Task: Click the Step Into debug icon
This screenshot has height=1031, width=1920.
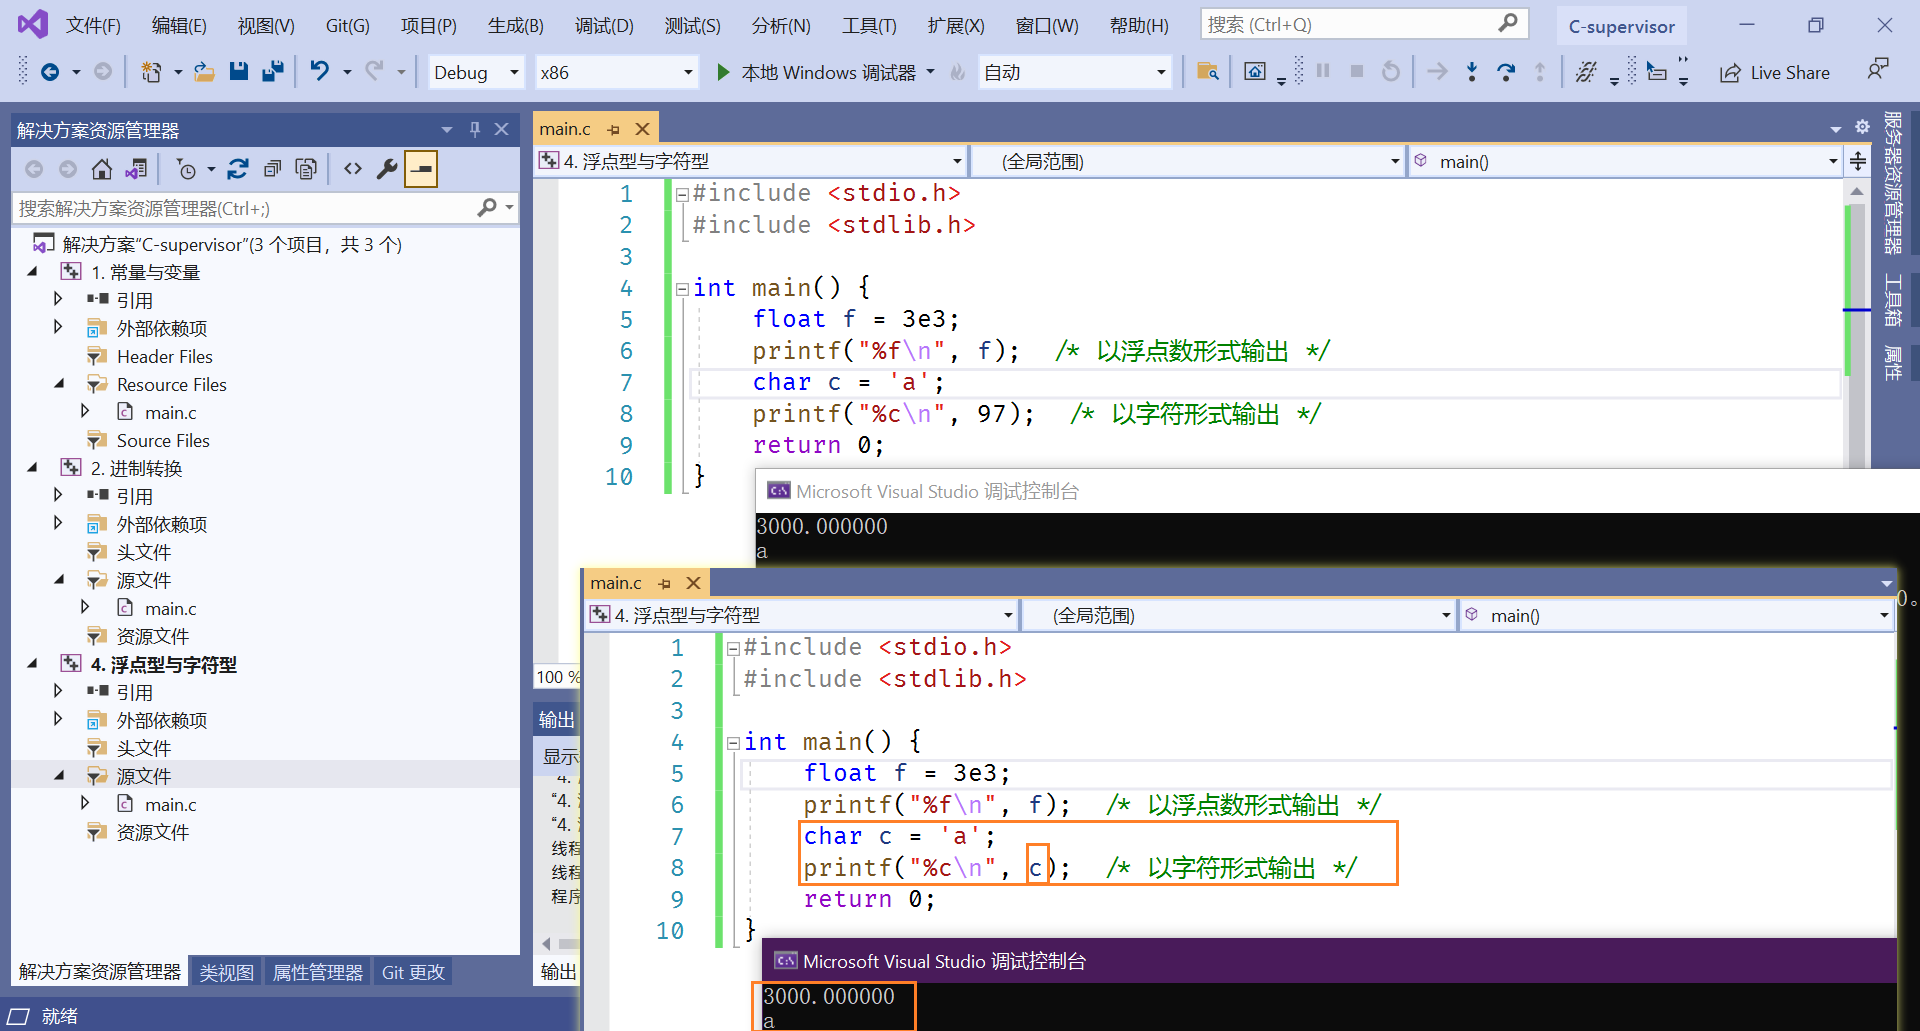Action: [x=1471, y=72]
